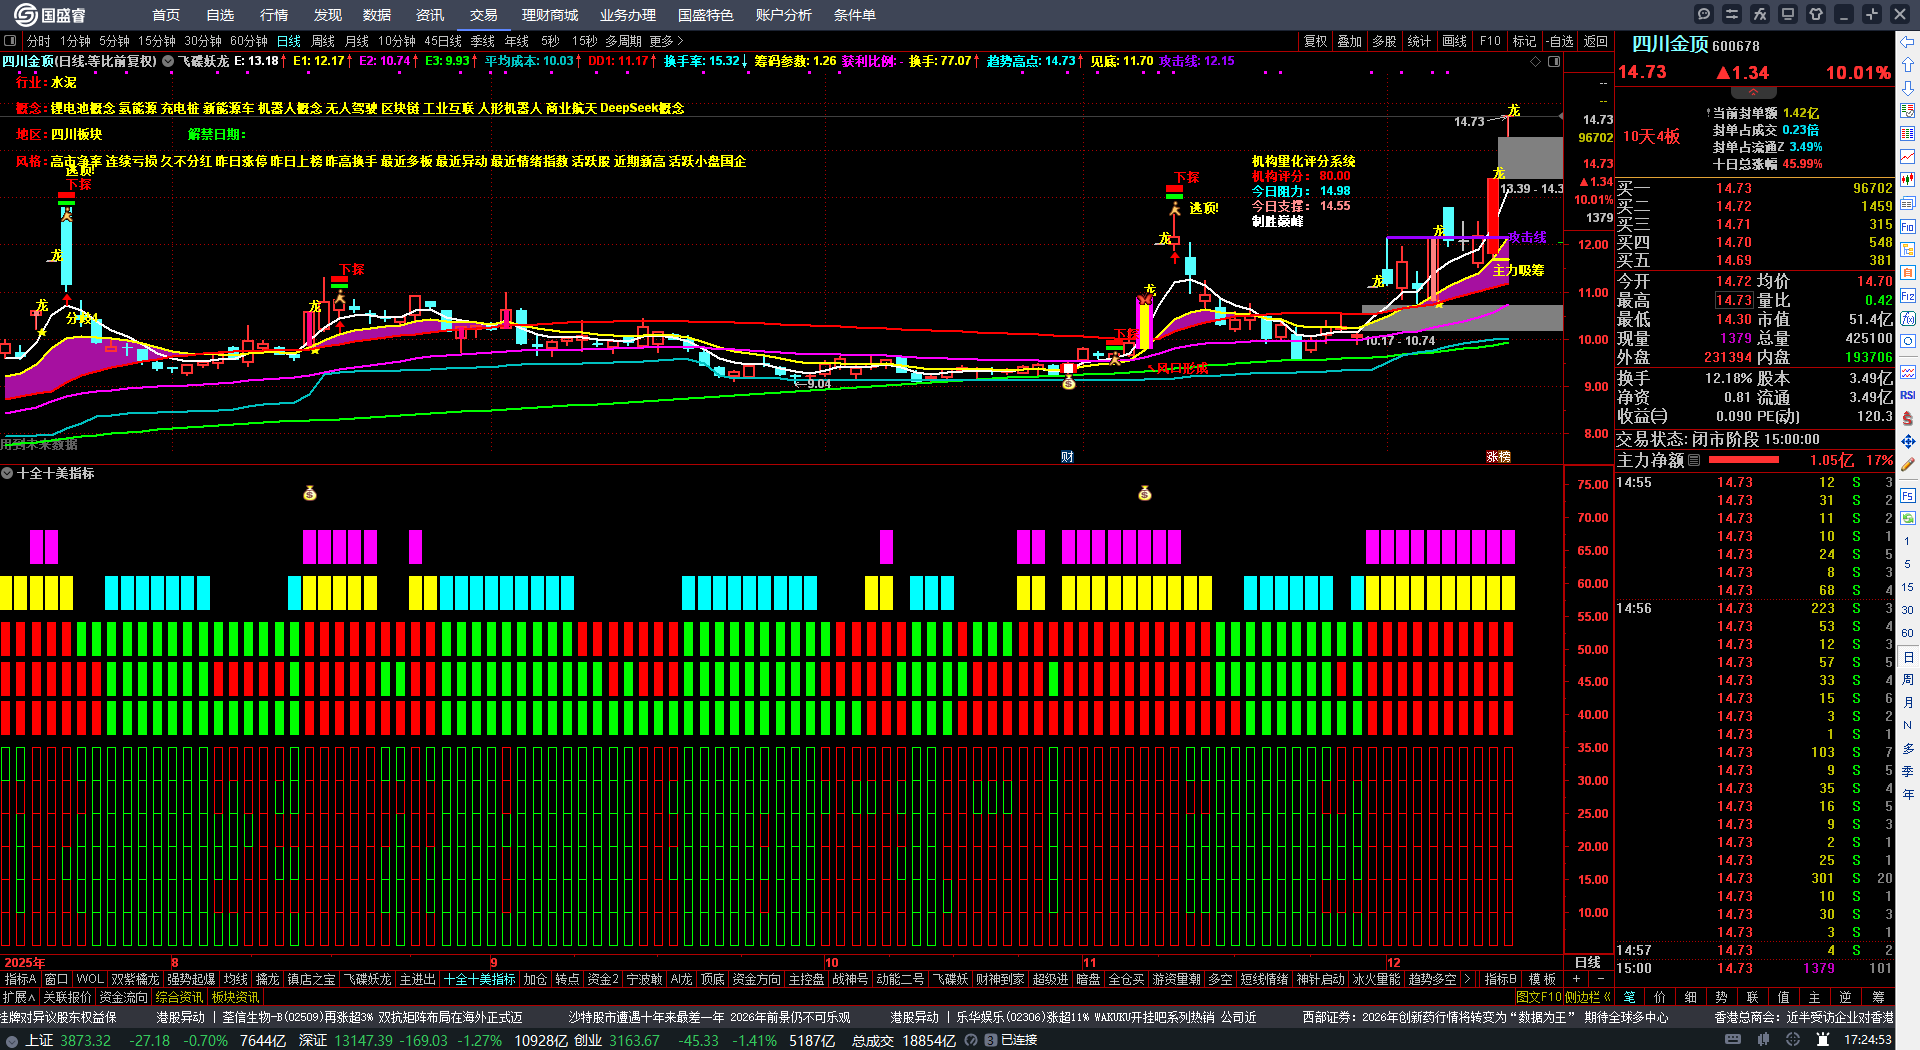Click the RSI indicator sidebar icon
The image size is (1920, 1050).
coord(1908,395)
